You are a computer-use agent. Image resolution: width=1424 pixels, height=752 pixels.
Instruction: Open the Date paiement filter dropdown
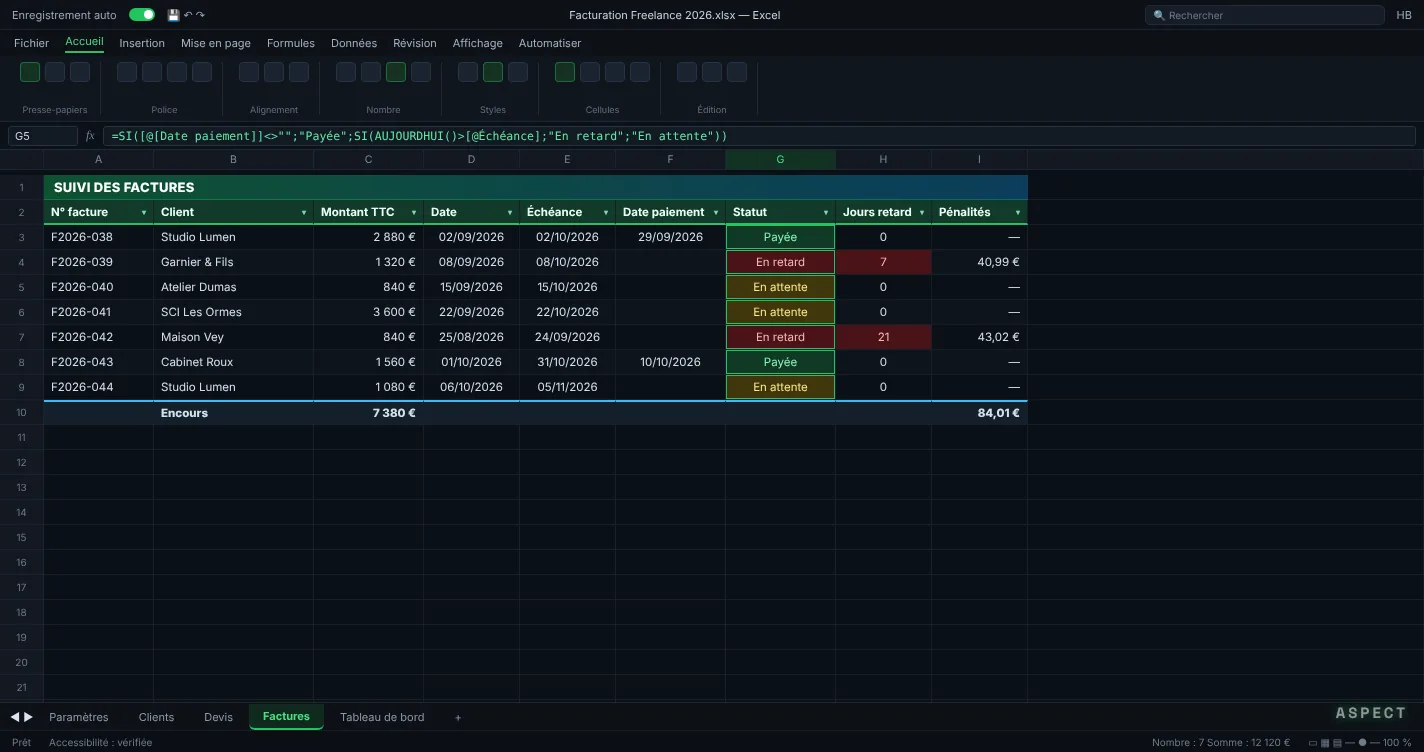coord(716,213)
